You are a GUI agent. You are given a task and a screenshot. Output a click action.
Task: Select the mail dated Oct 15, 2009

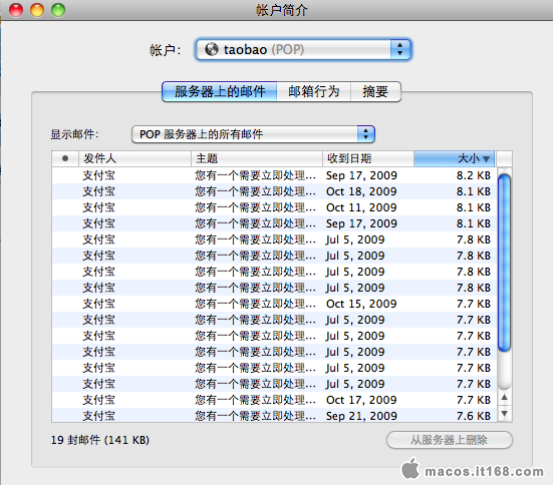tap(274, 304)
